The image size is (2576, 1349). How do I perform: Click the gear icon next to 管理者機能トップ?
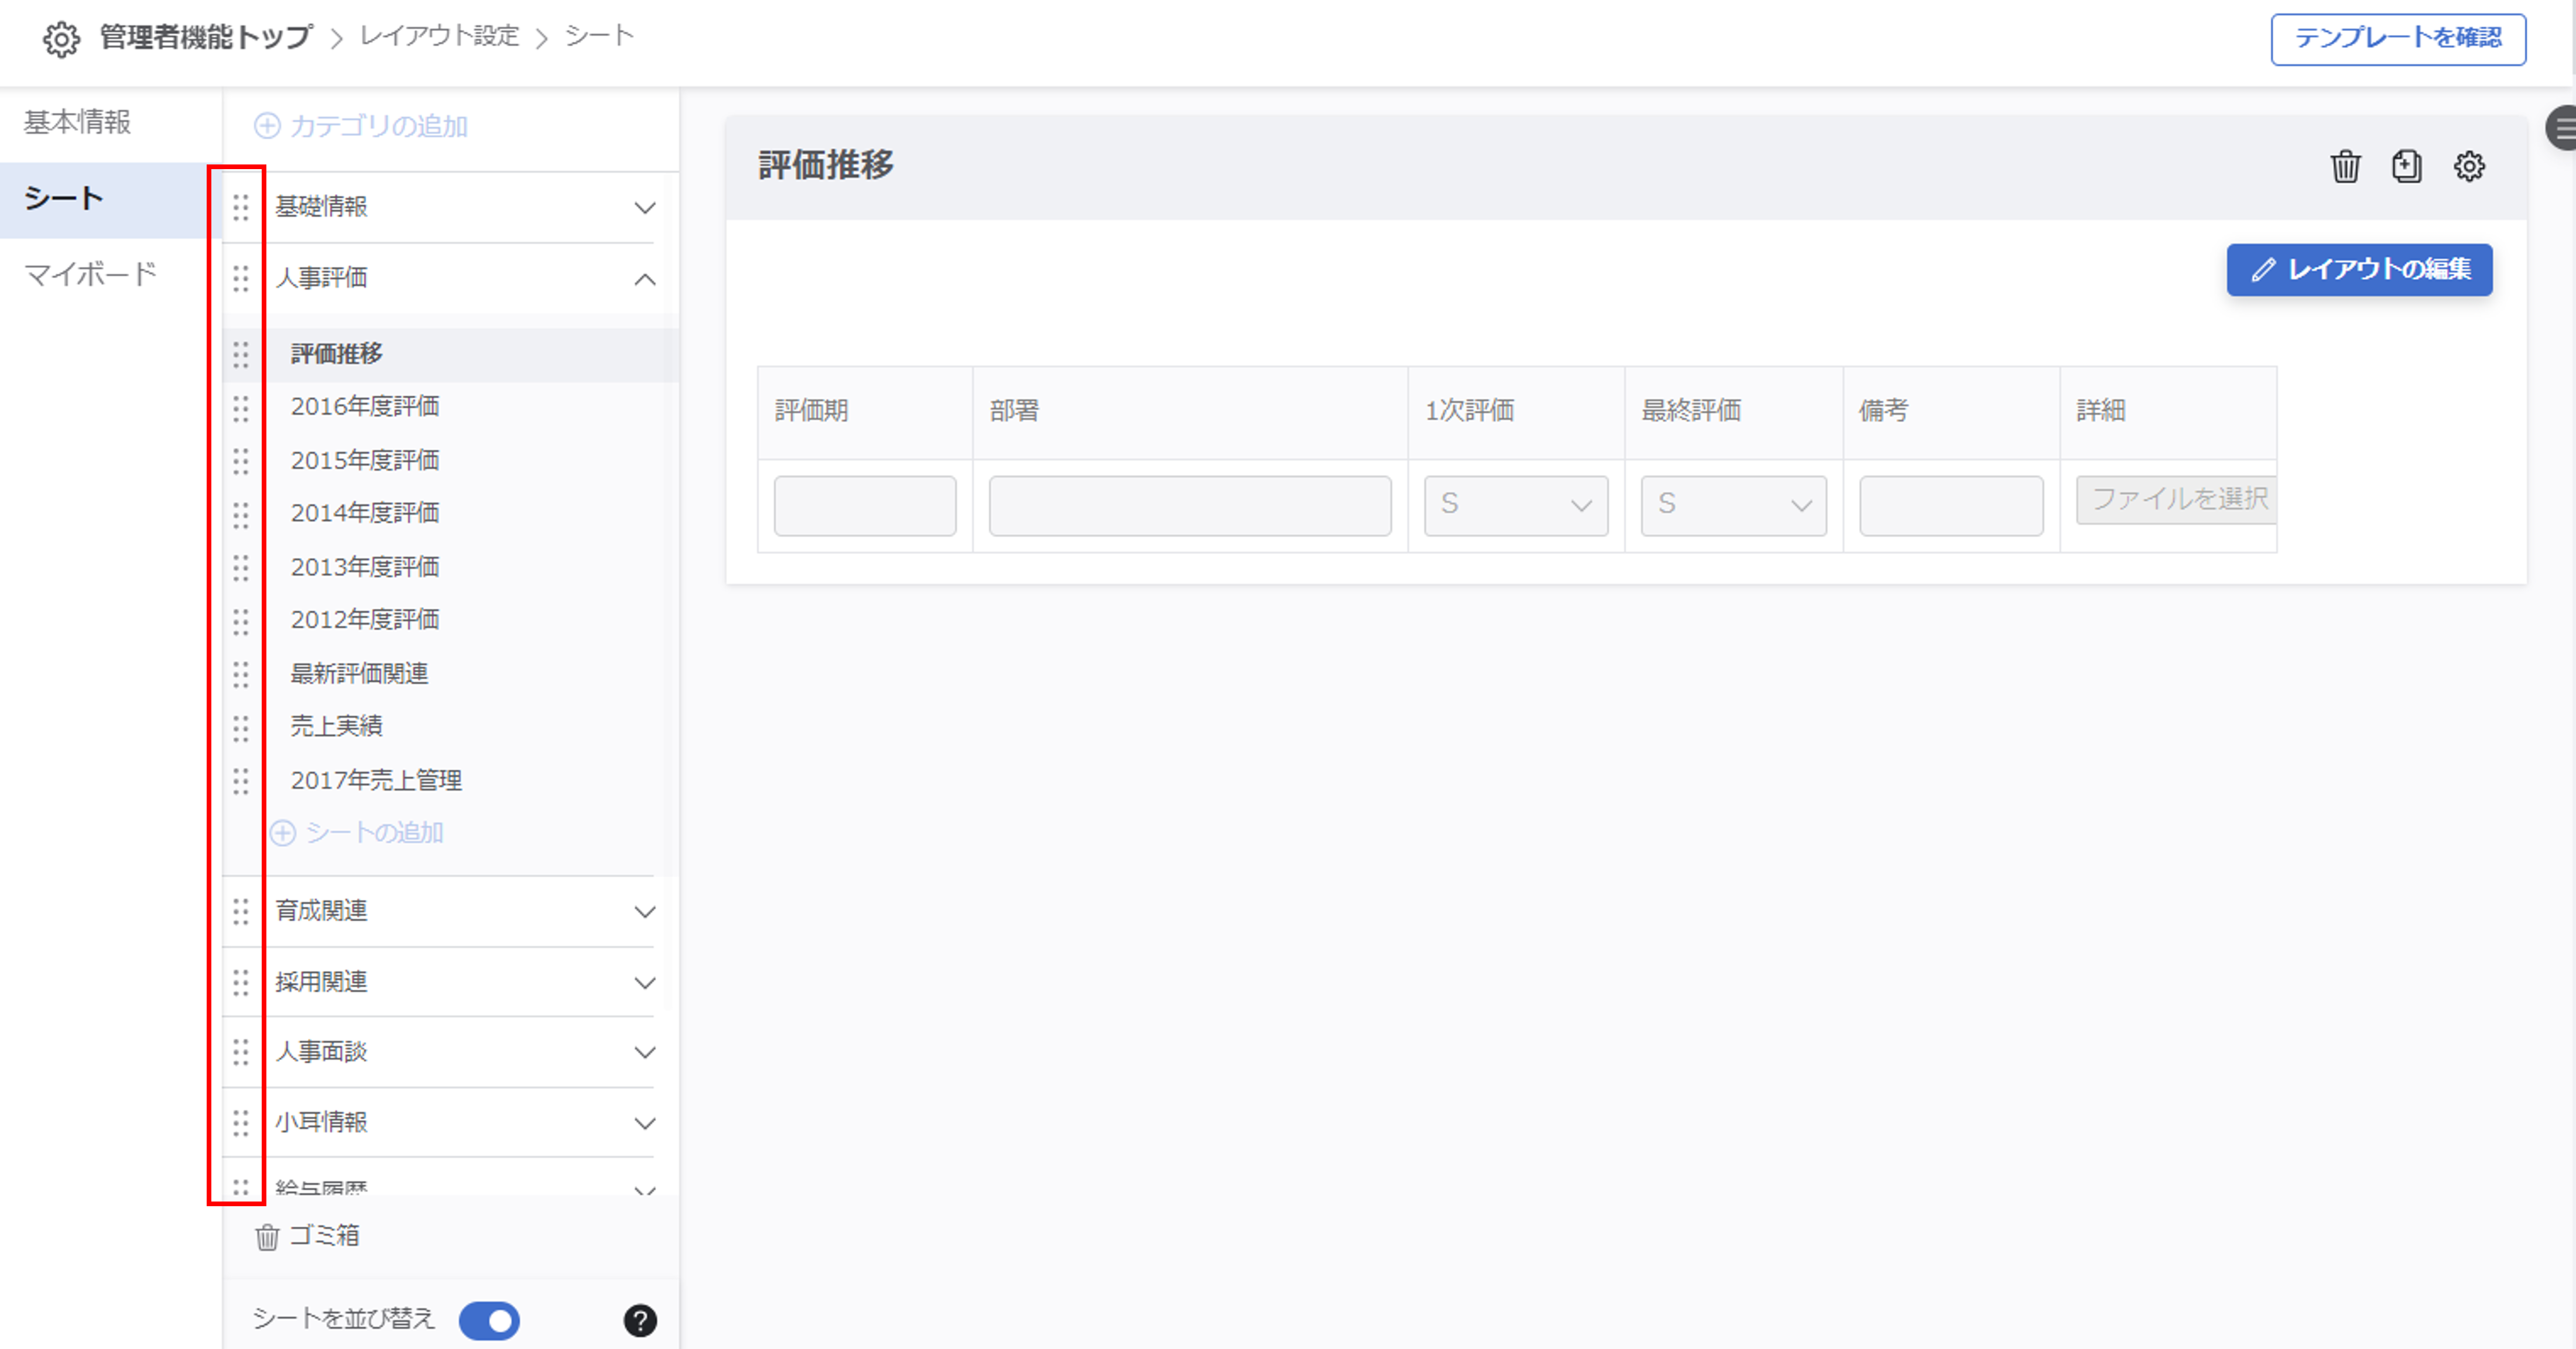click(x=61, y=39)
